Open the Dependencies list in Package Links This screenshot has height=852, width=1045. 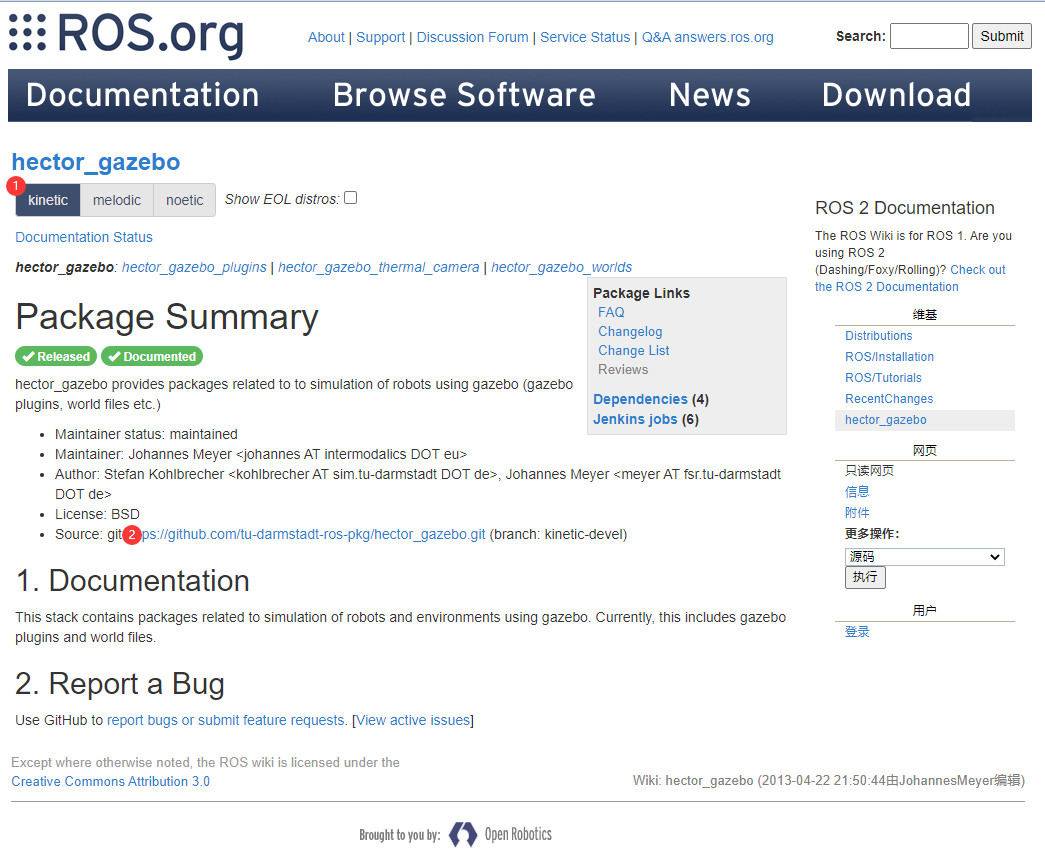pyautogui.click(x=641, y=399)
